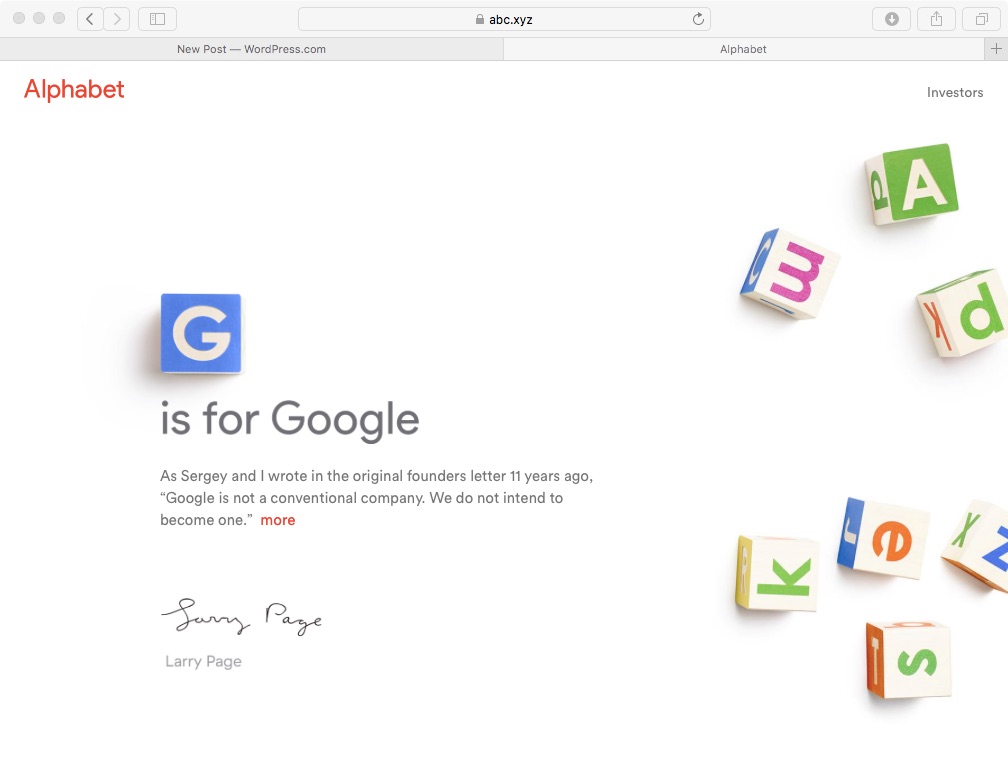The width and height of the screenshot is (1008, 778).
Task: Add a new tab with plus button
Action: 996,49
